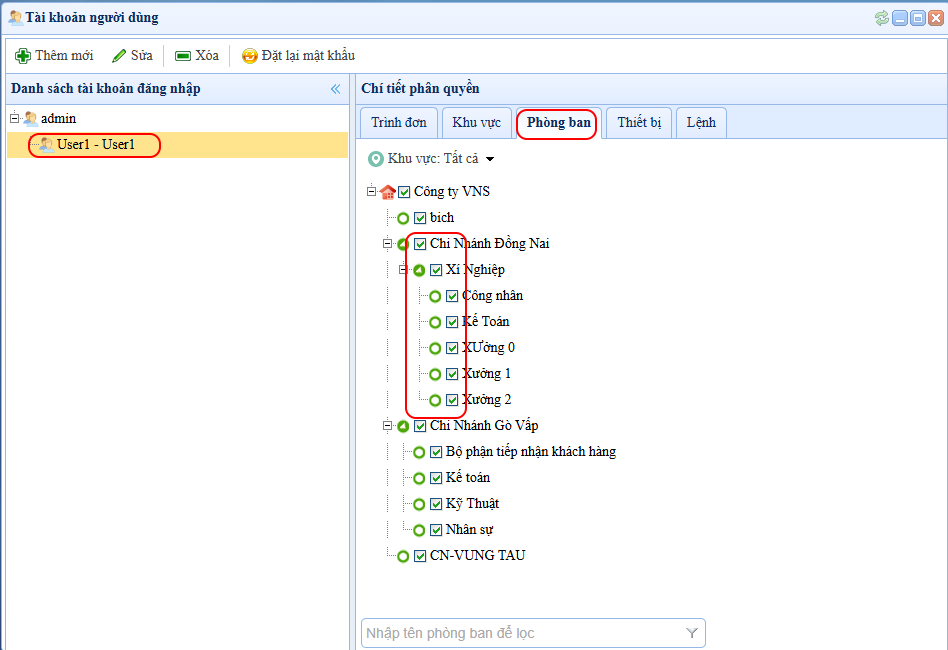Collapse the Chi Nhánh Gò Vấp node
This screenshot has width=948, height=650.
pyautogui.click(x=388, y=426)
